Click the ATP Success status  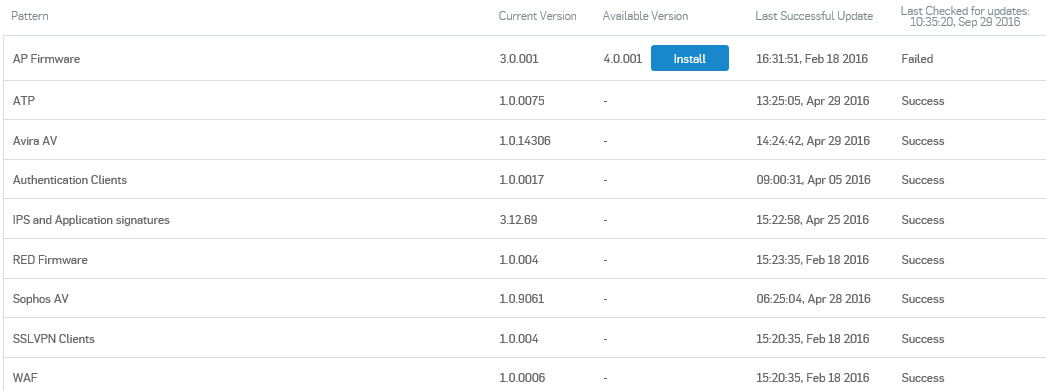(x=923, y=101)
